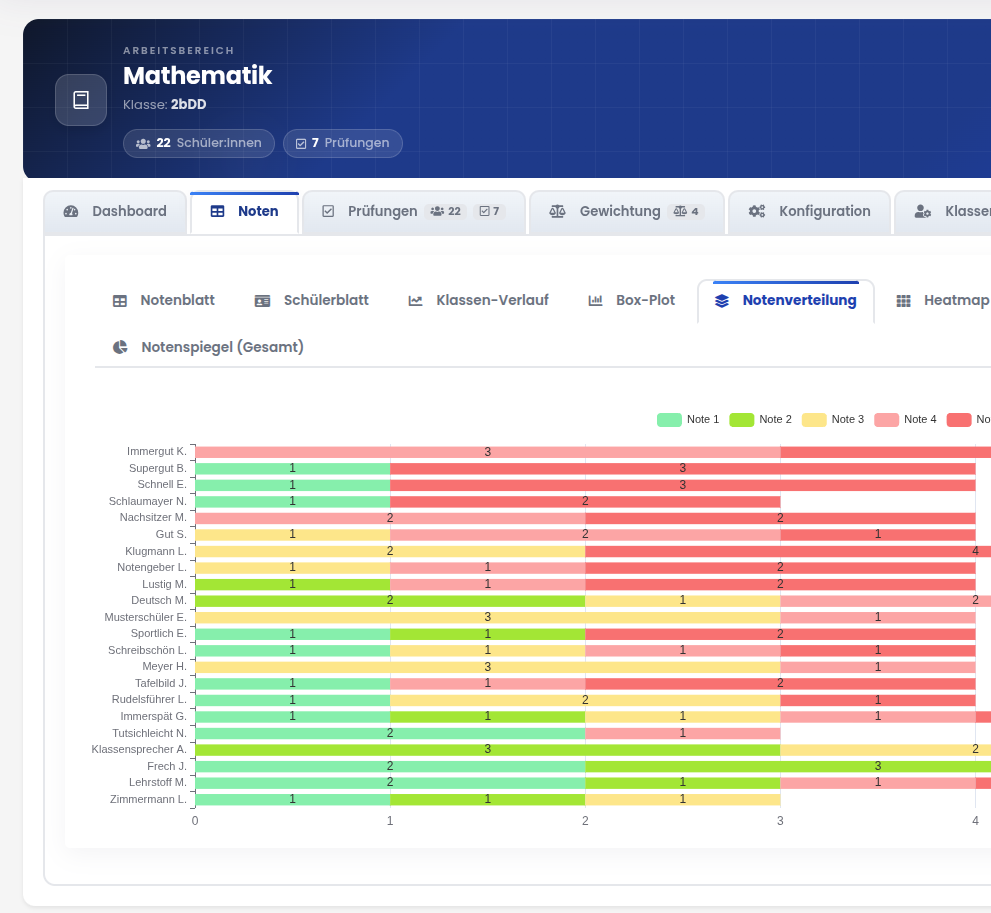This screenshot has width=991, height=913.
Task: Click the students group icon in the header badge
Action: point(143,143)
